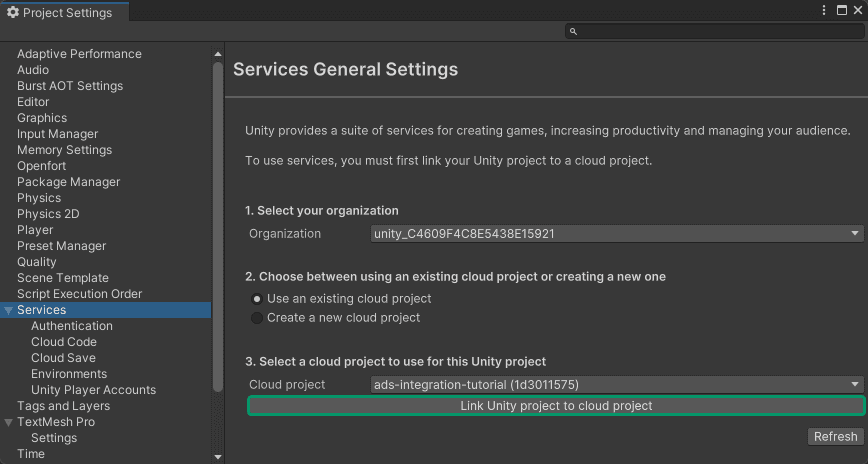Open Package Manager settings
Image resolution: width=868 pixels, height=464 pixels.
(x=68, y=182)
